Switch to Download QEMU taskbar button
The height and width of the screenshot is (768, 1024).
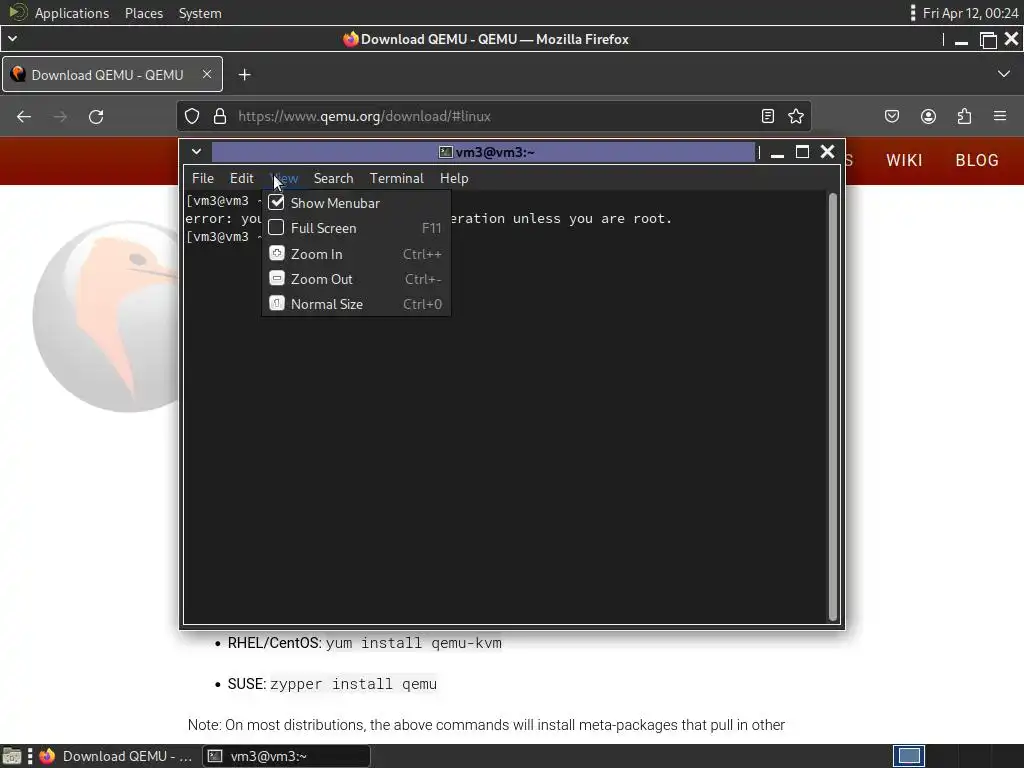[x=116, y=756]
